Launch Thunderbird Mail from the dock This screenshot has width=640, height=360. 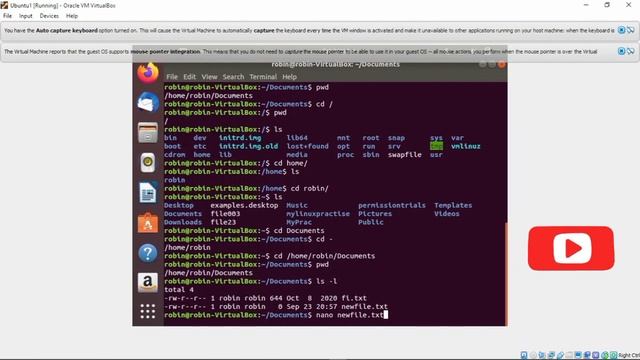148,102
